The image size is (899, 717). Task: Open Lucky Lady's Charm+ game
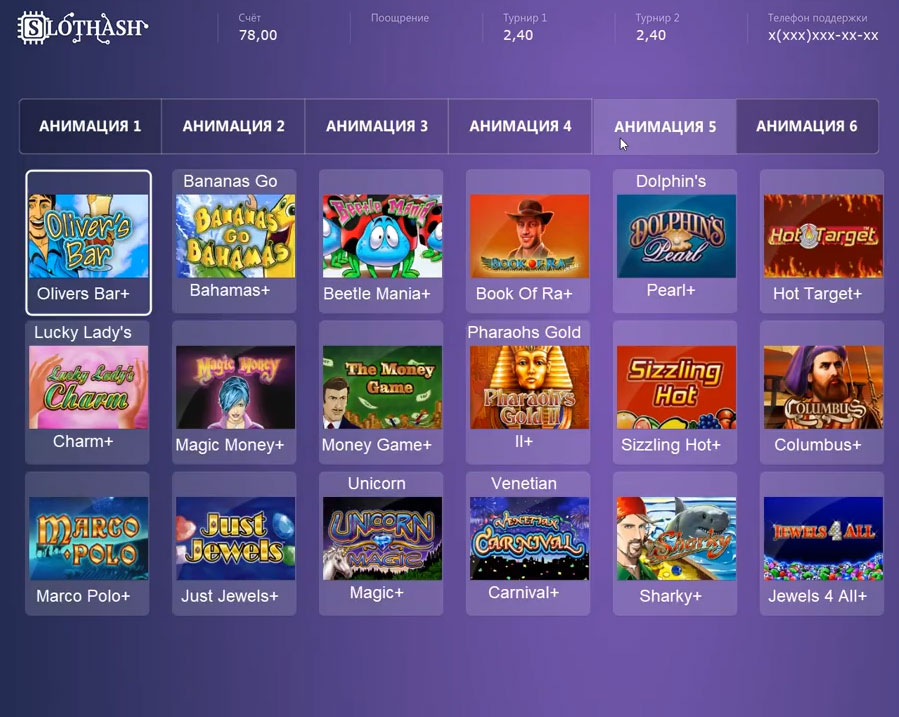coord(87,393)
